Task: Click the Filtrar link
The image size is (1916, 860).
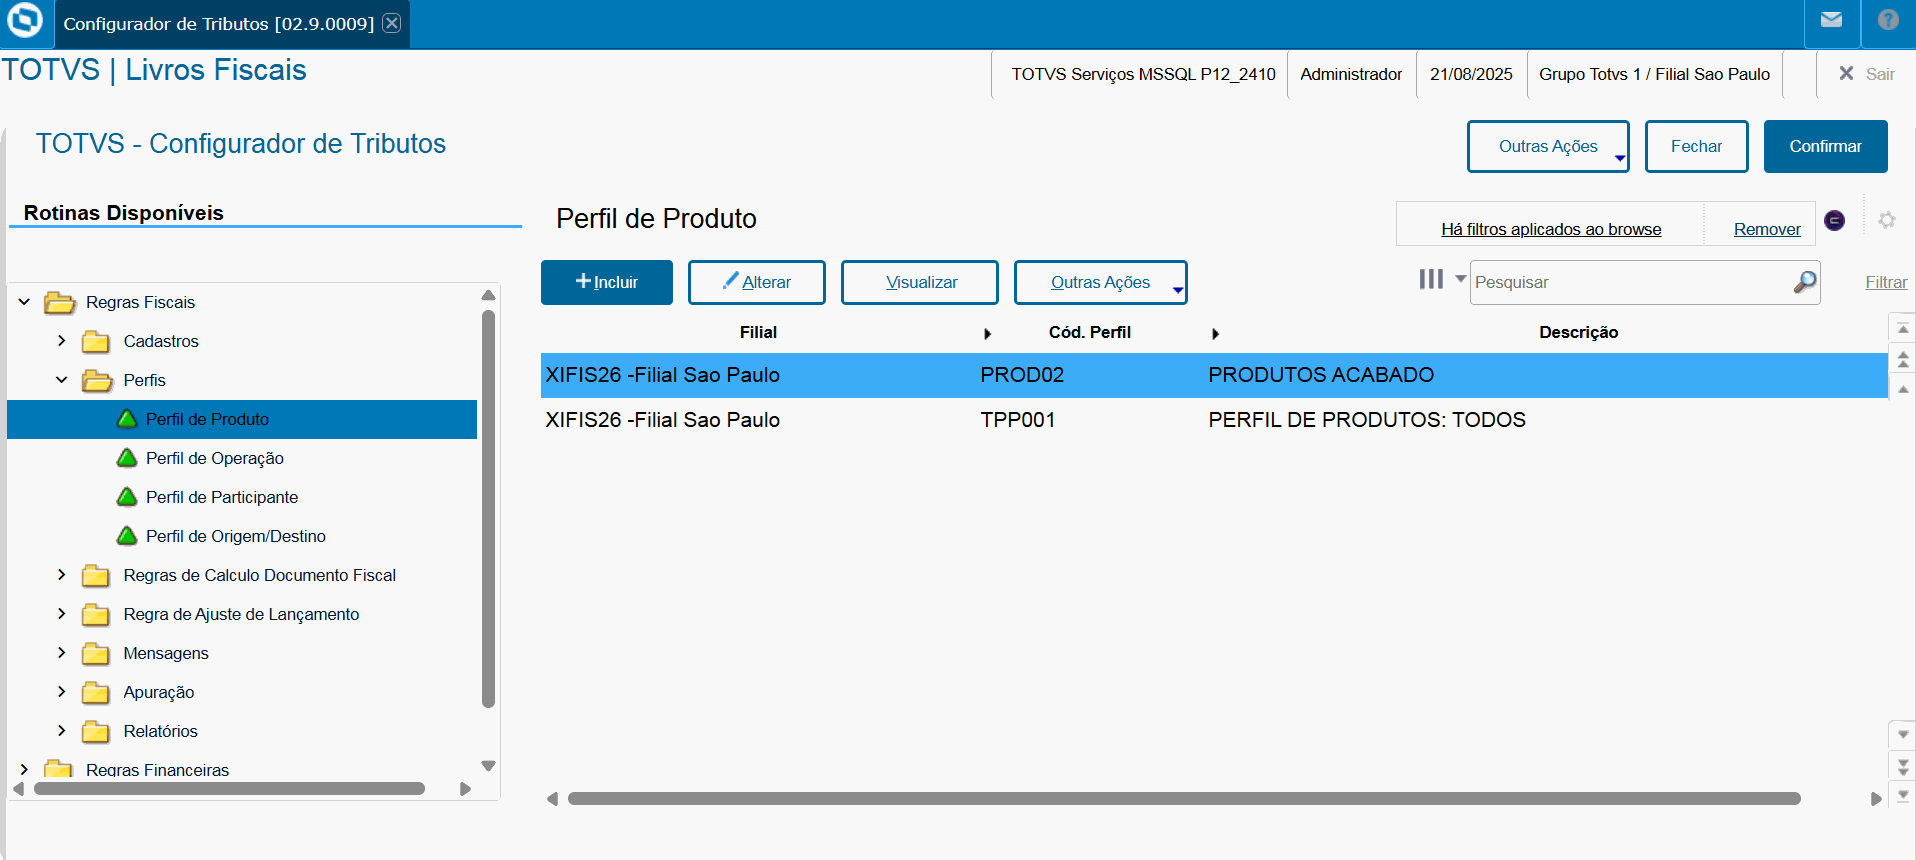Action: pyautogui.click(x=1886, y=282)
